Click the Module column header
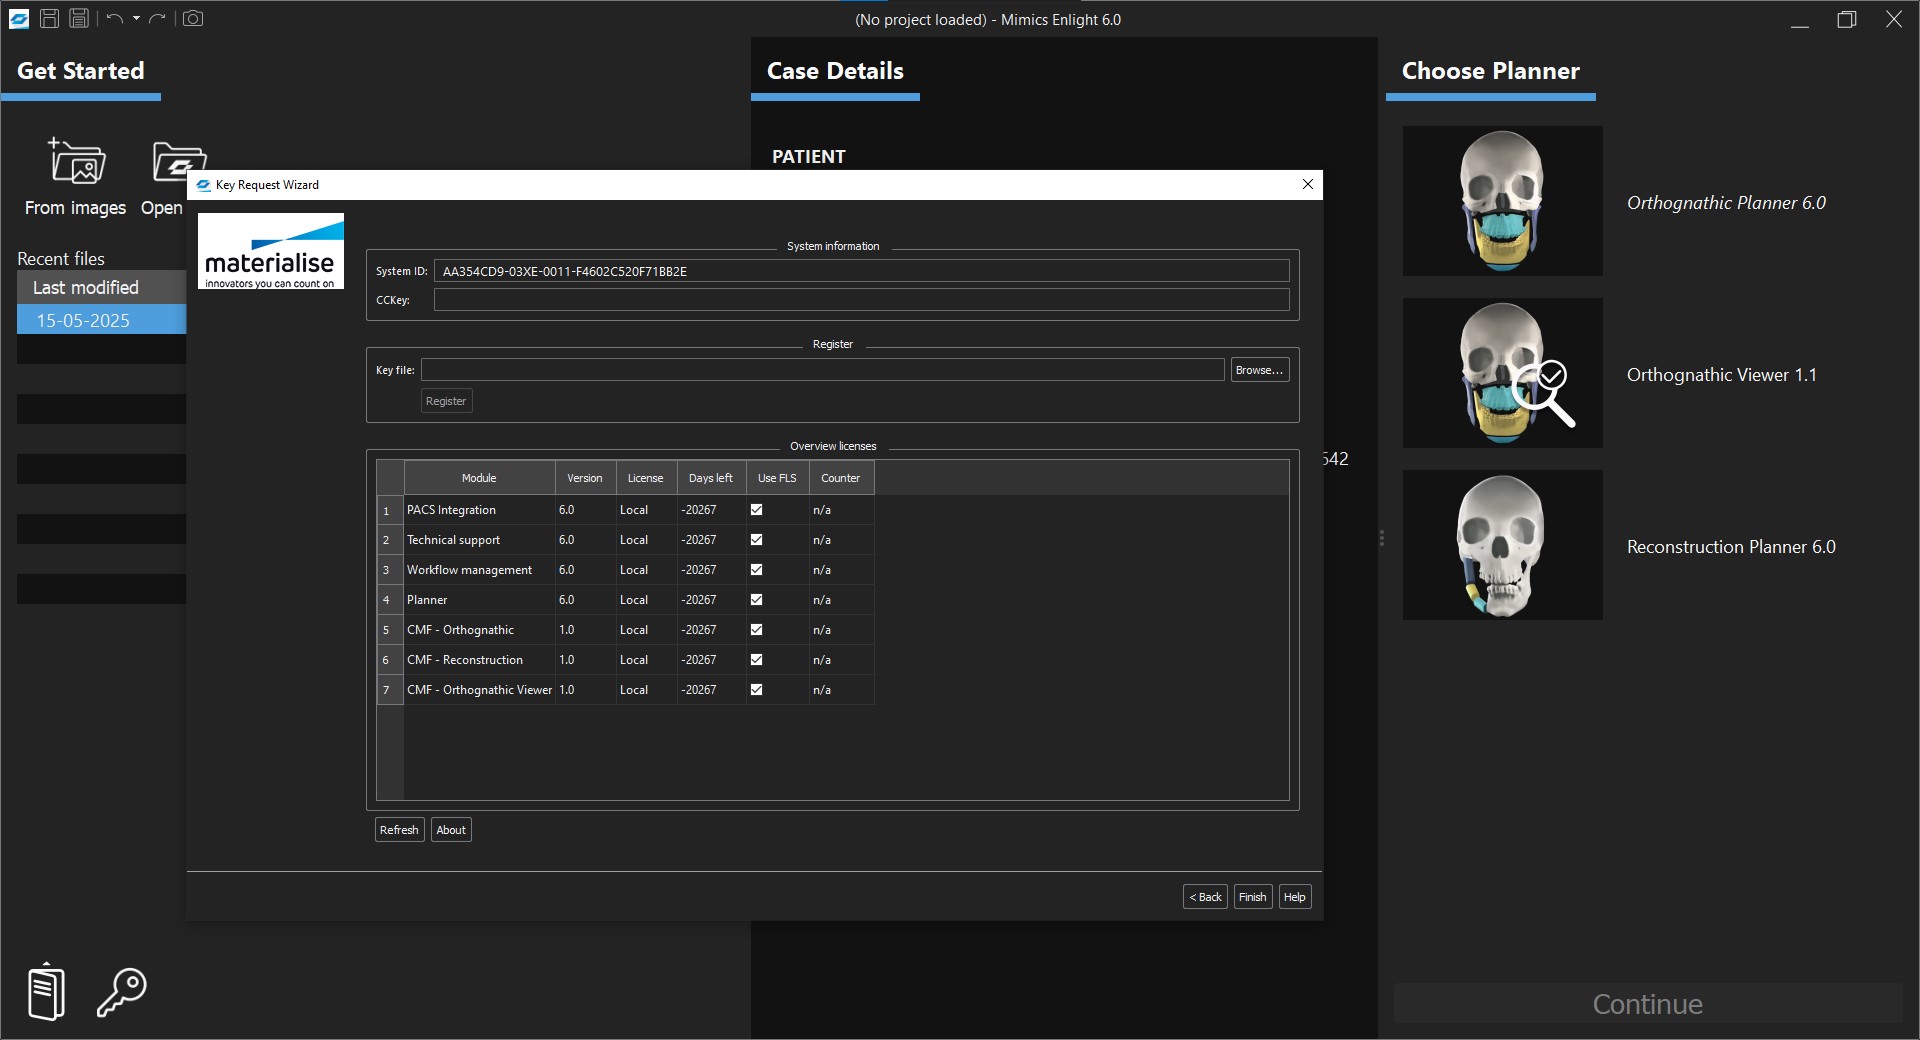 (x=479, y=478)
